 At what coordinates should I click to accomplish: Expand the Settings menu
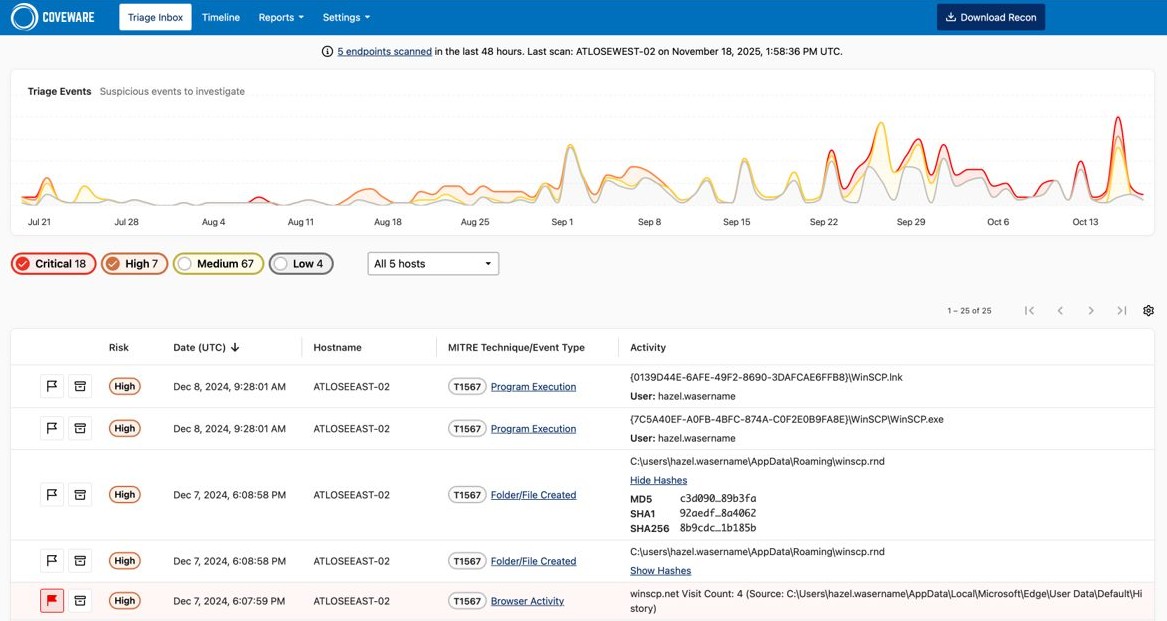click(345, 17)
